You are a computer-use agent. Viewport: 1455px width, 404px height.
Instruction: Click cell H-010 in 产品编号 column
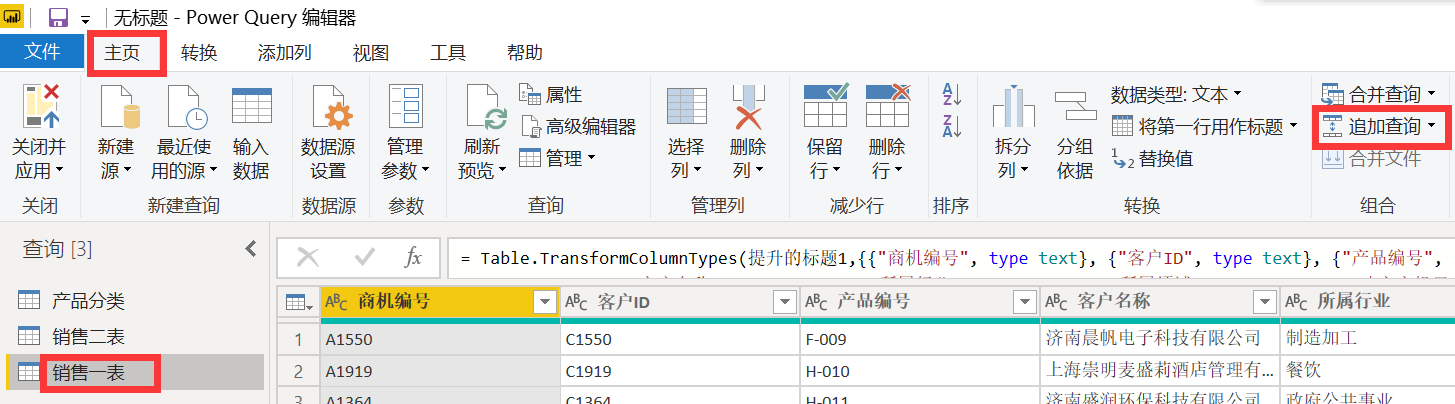point(920,370)
